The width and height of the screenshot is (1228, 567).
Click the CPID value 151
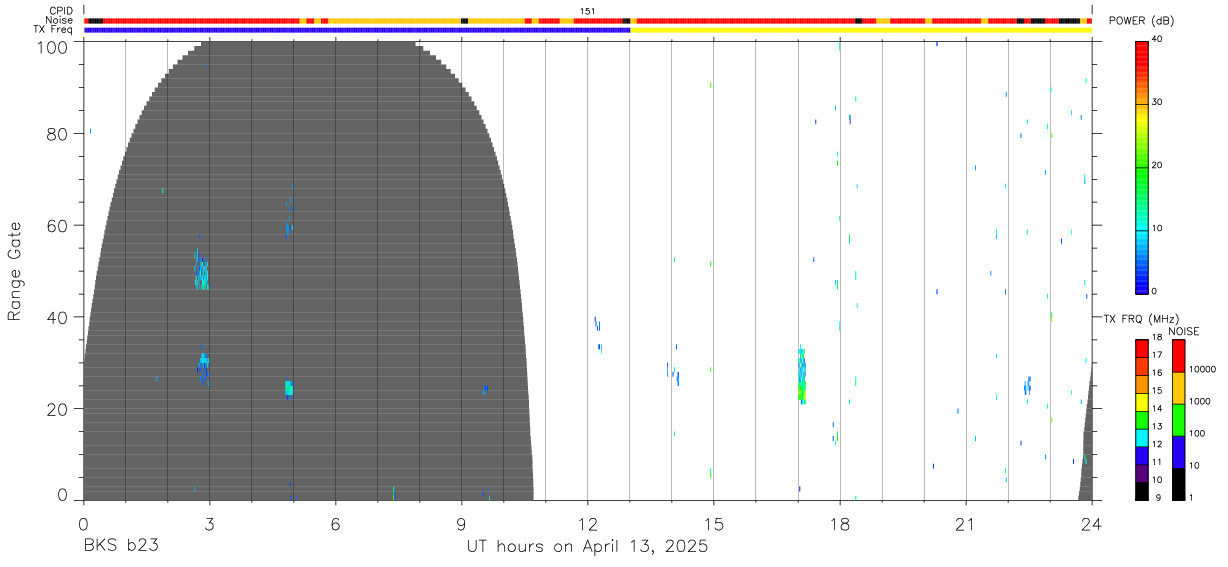coord(587,11)
